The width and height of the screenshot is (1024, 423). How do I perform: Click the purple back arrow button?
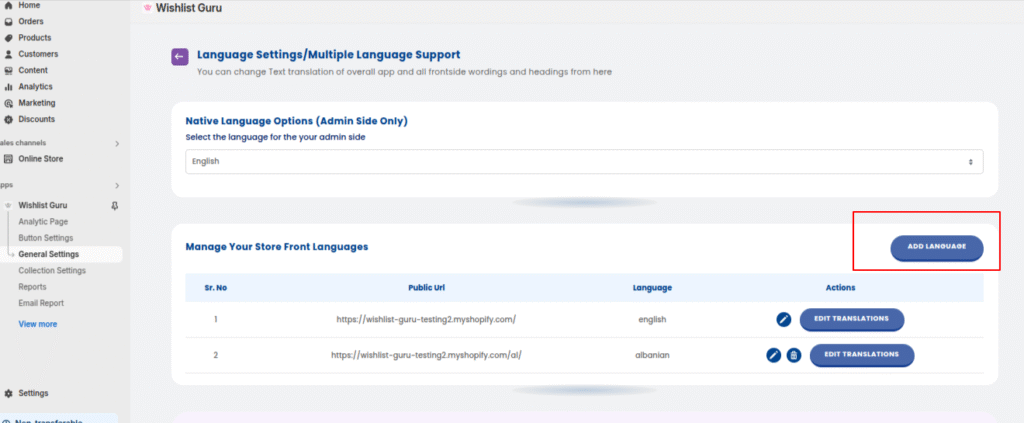[x=180, y=57]
